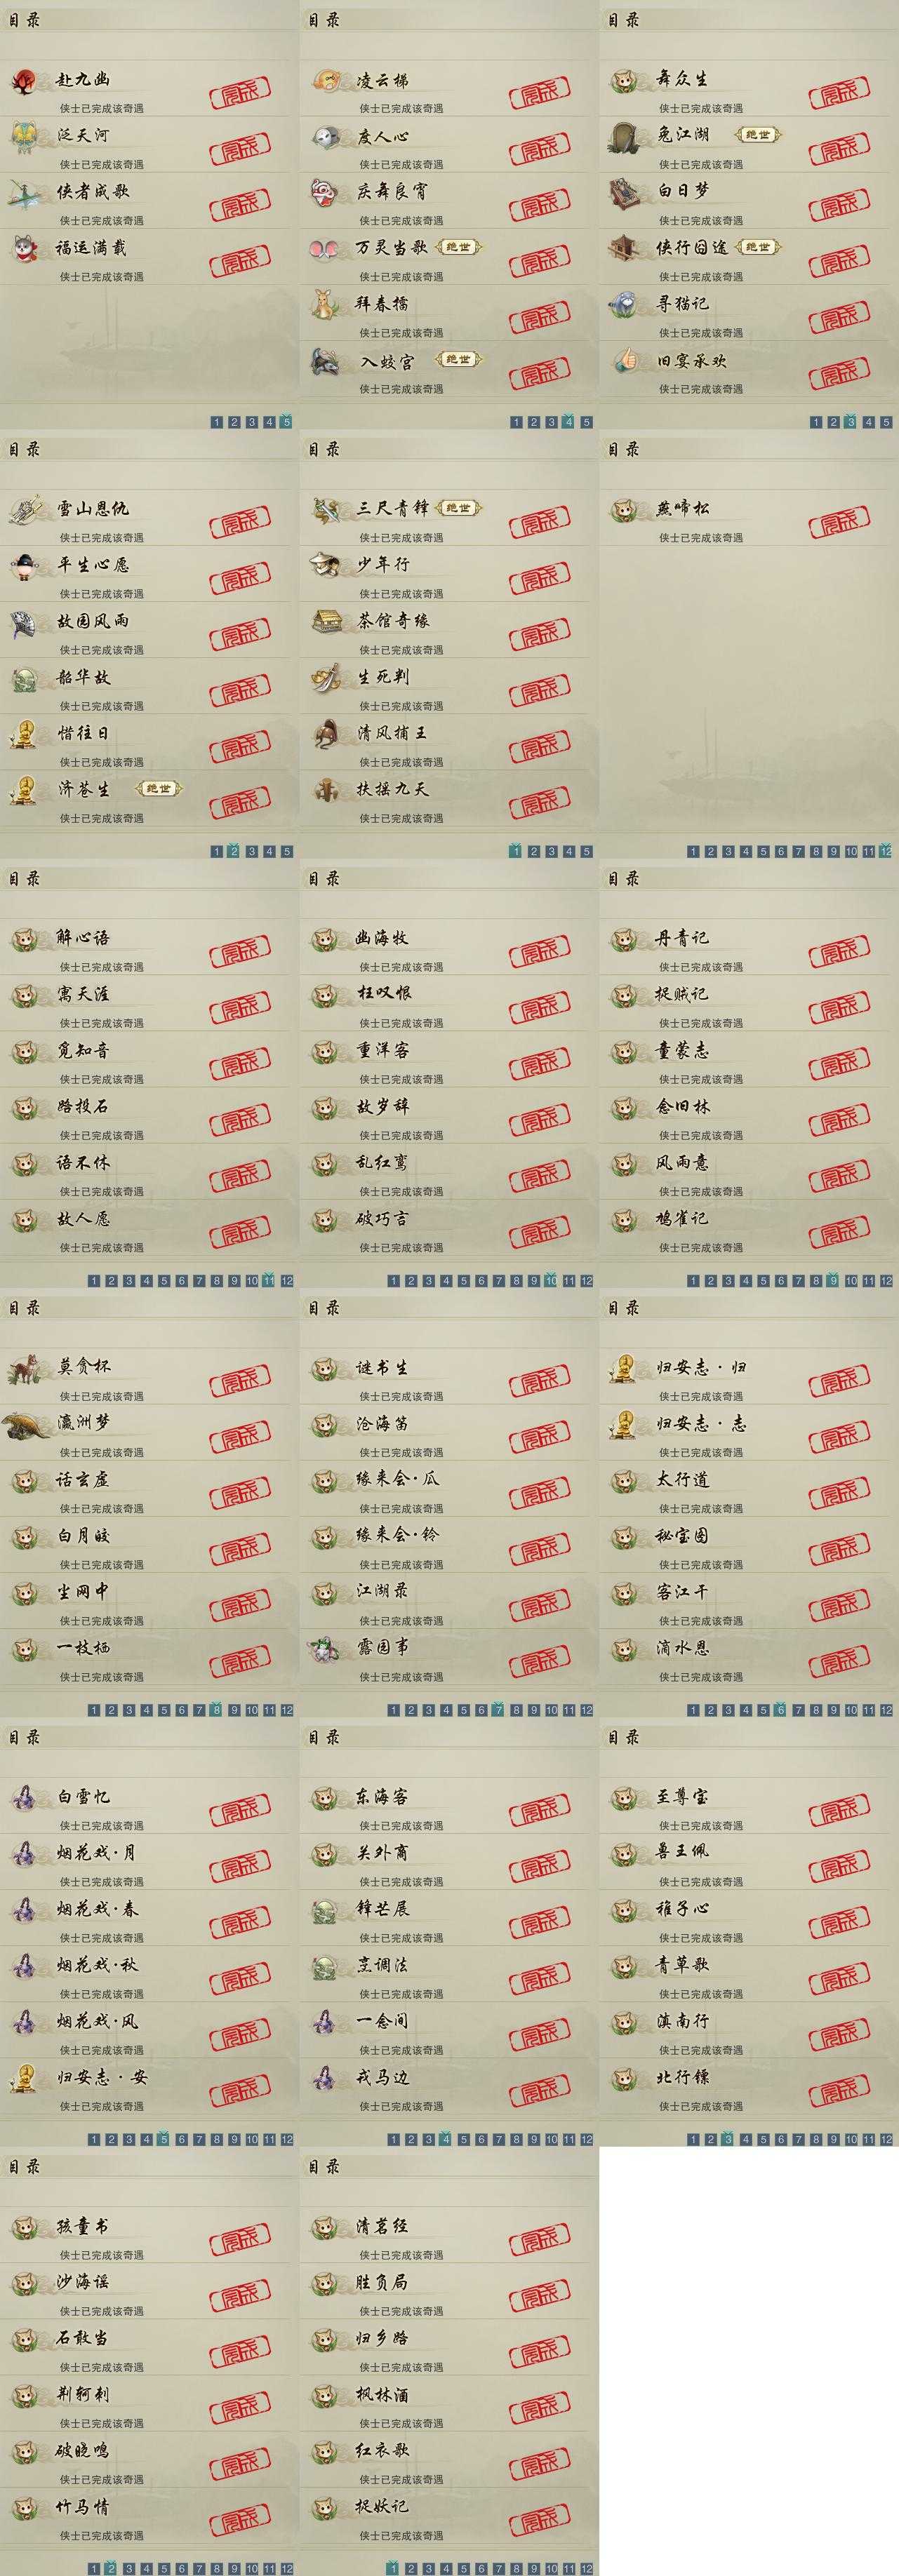Viewport: 899px width, 2576px height.
Task: Click the red tree icon beside 赴九幽
Action: click(24, 81)
